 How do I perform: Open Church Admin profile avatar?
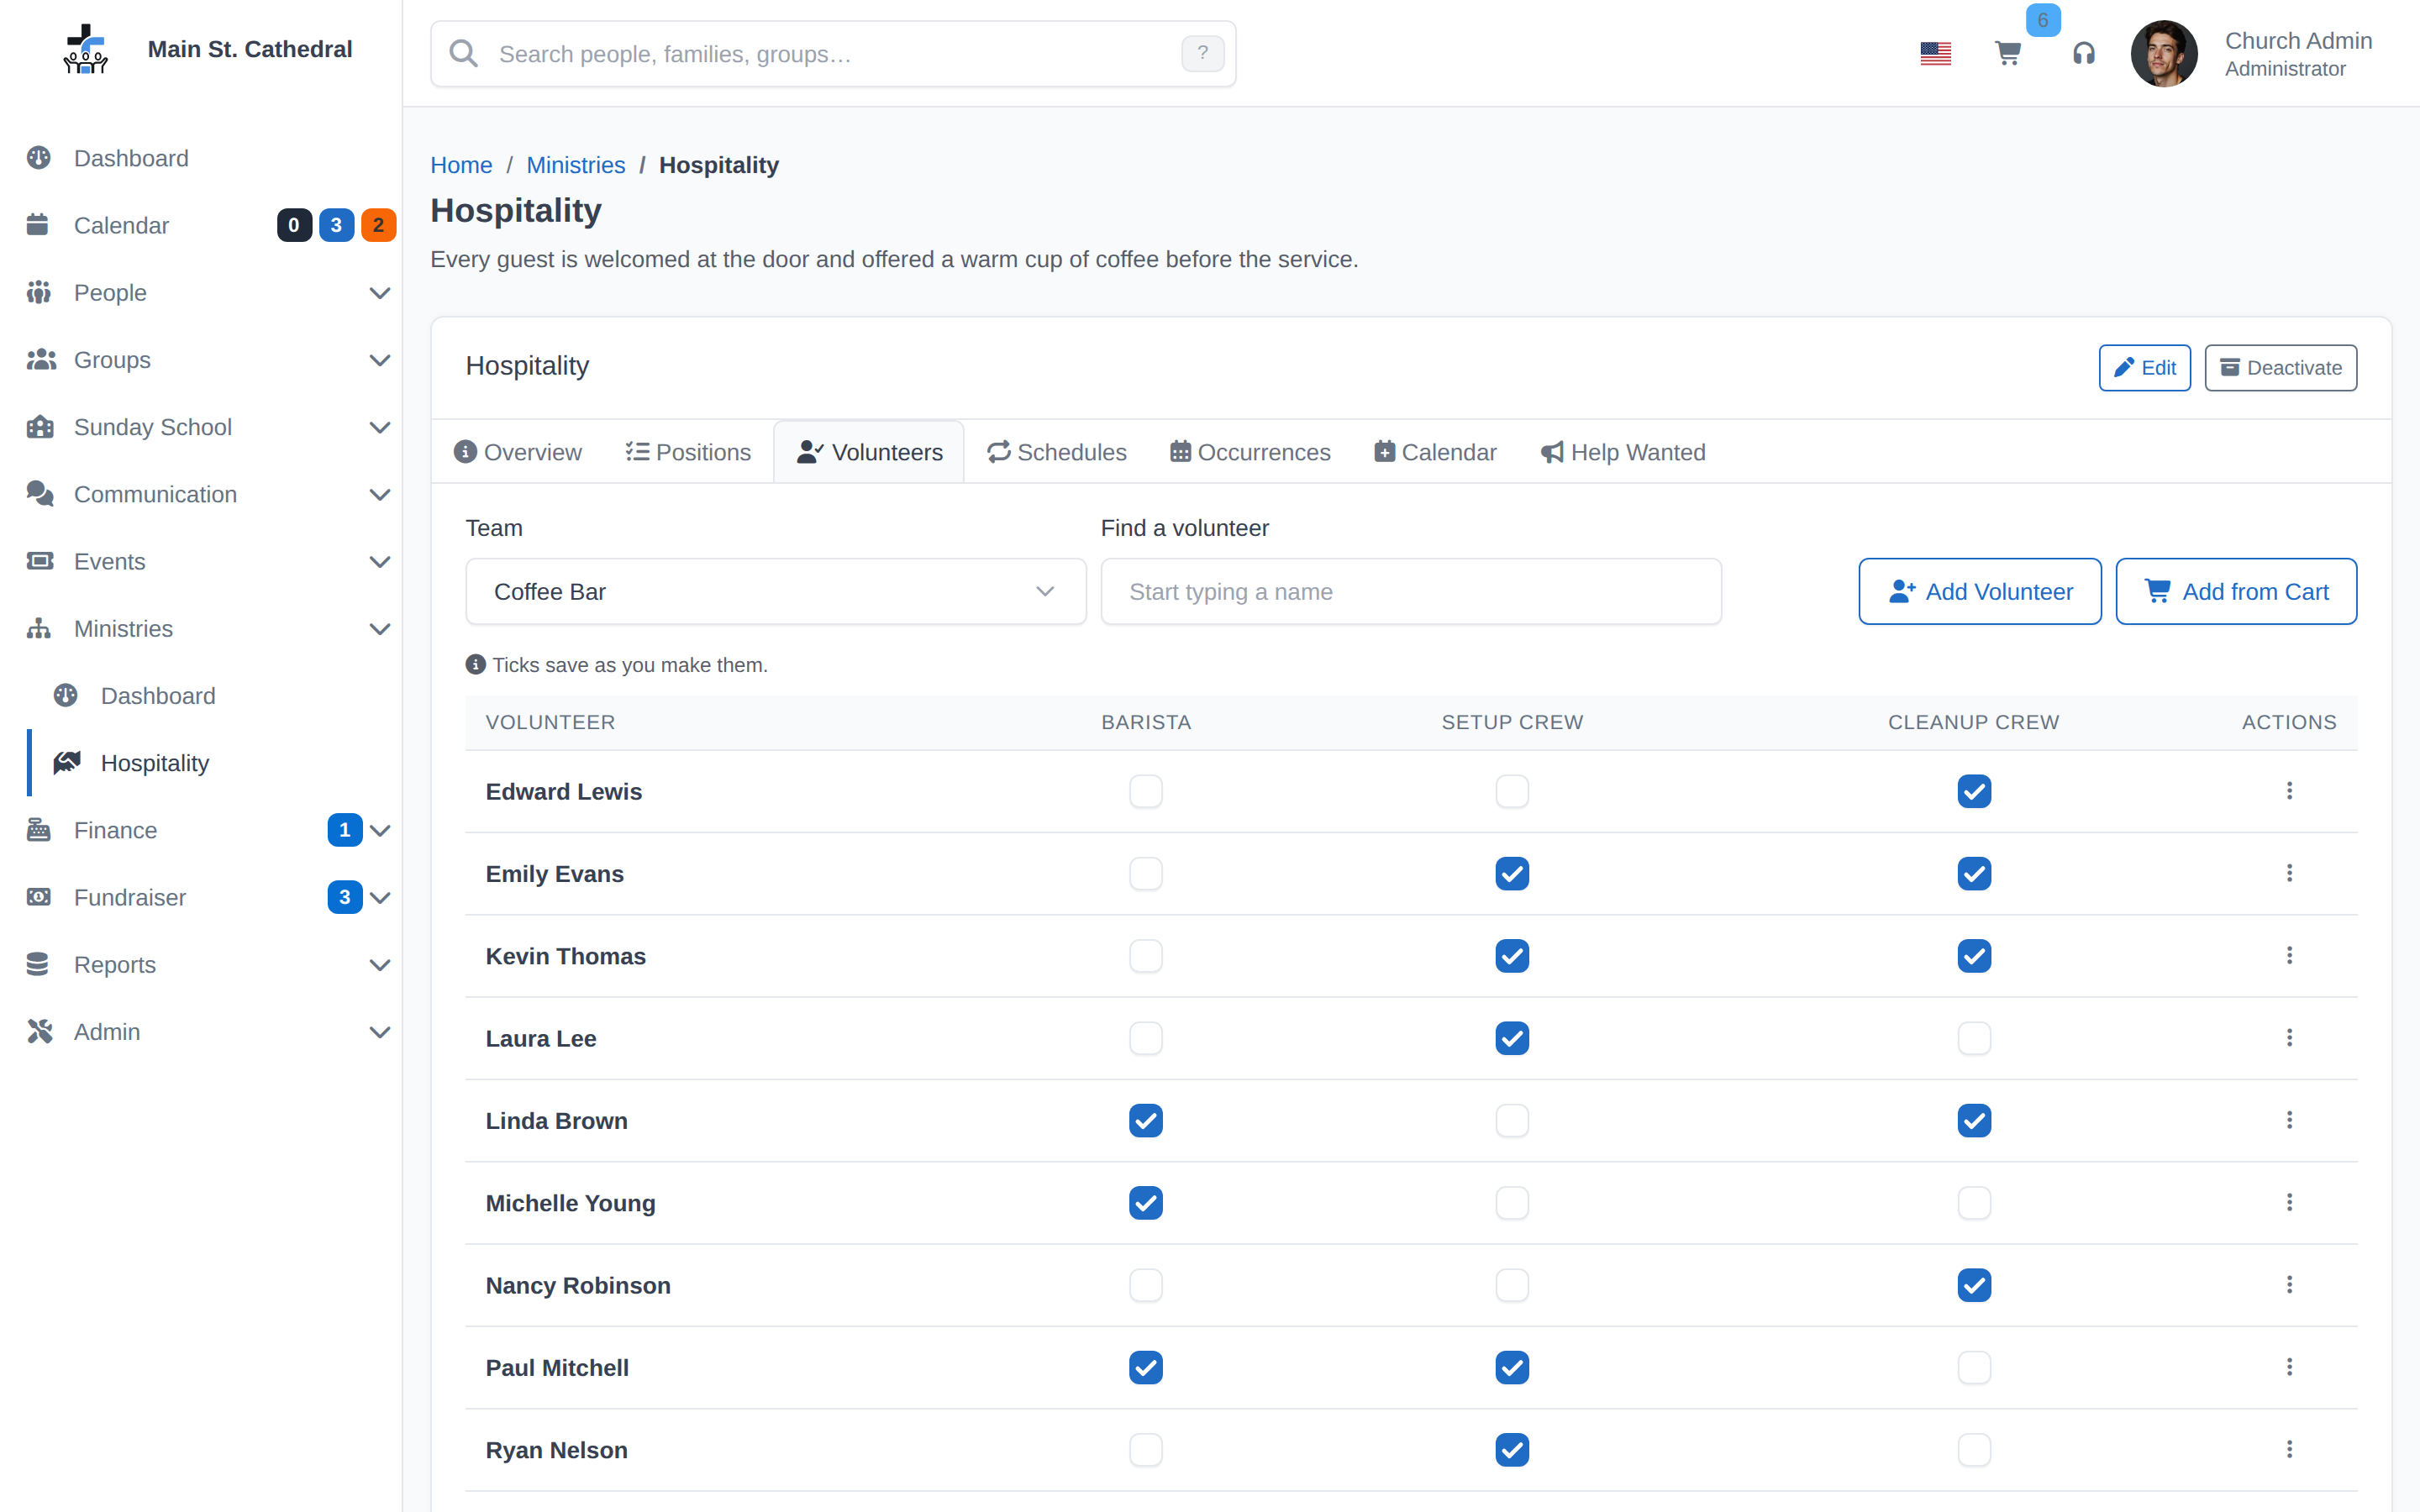[2164, 53]
